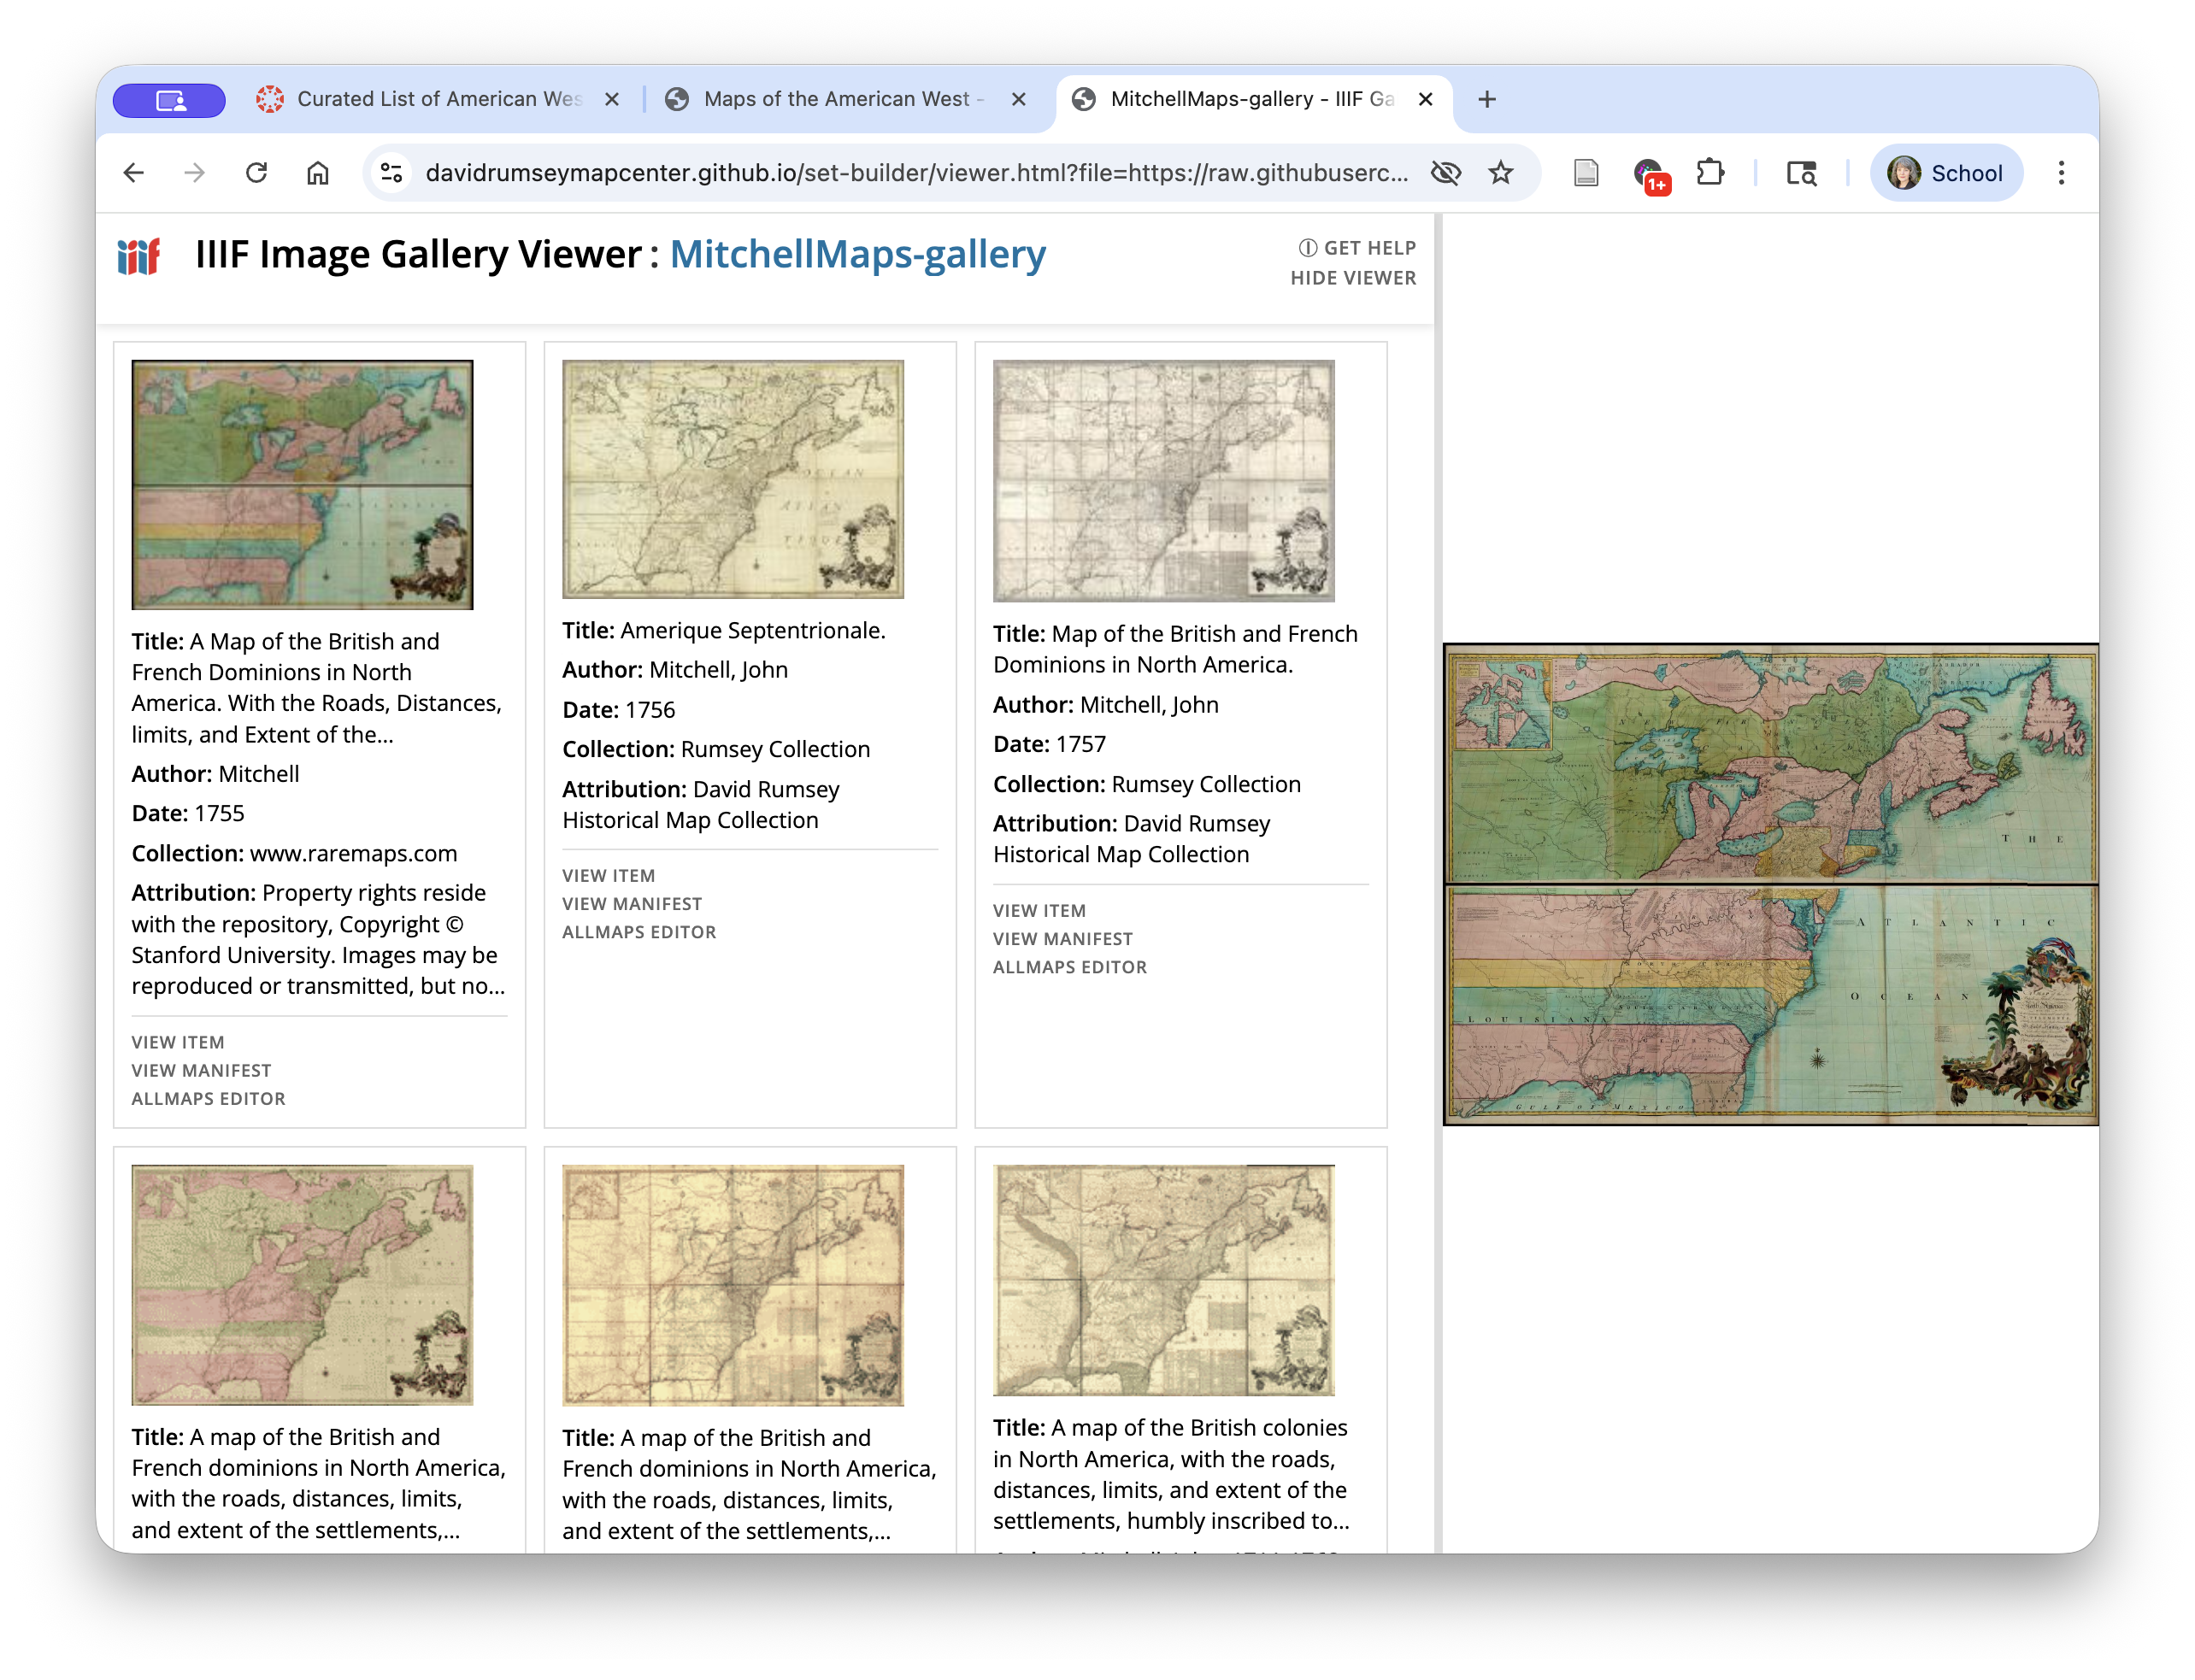Image resolution: width=2195 pixels, height=1680 pixels.
Task: Open the browser home page icon
Action: coord(318,172)
